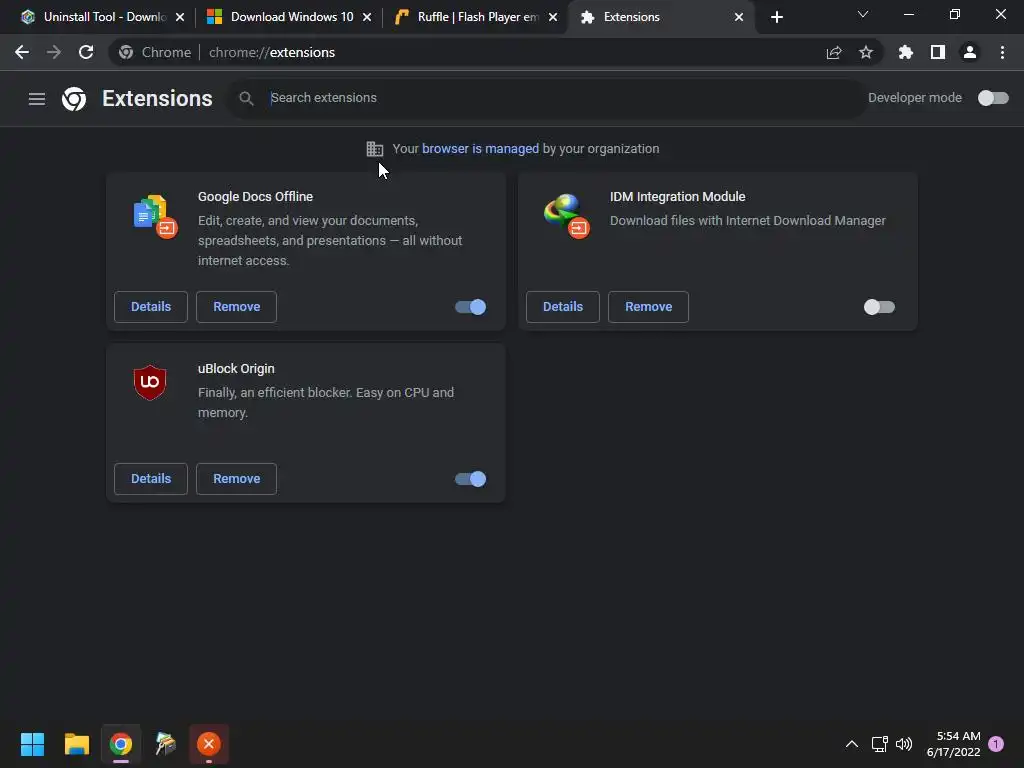Enable Developer mode toggle

993,98
